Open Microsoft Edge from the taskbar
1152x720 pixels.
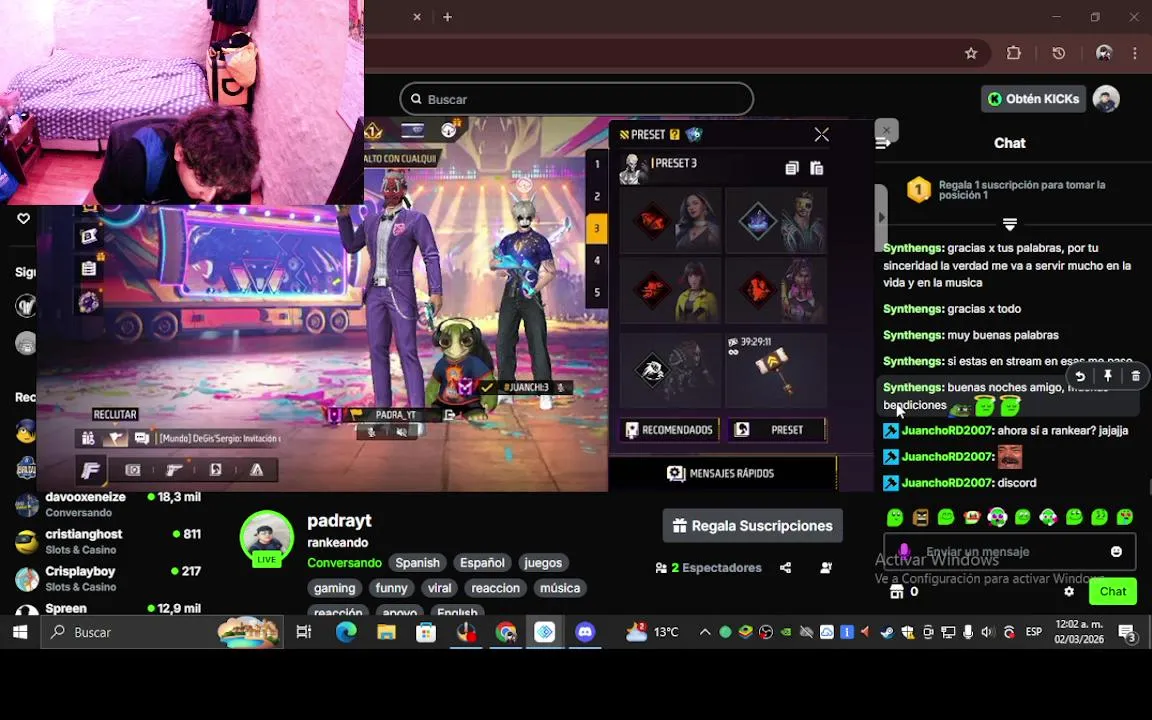point(346,632)
